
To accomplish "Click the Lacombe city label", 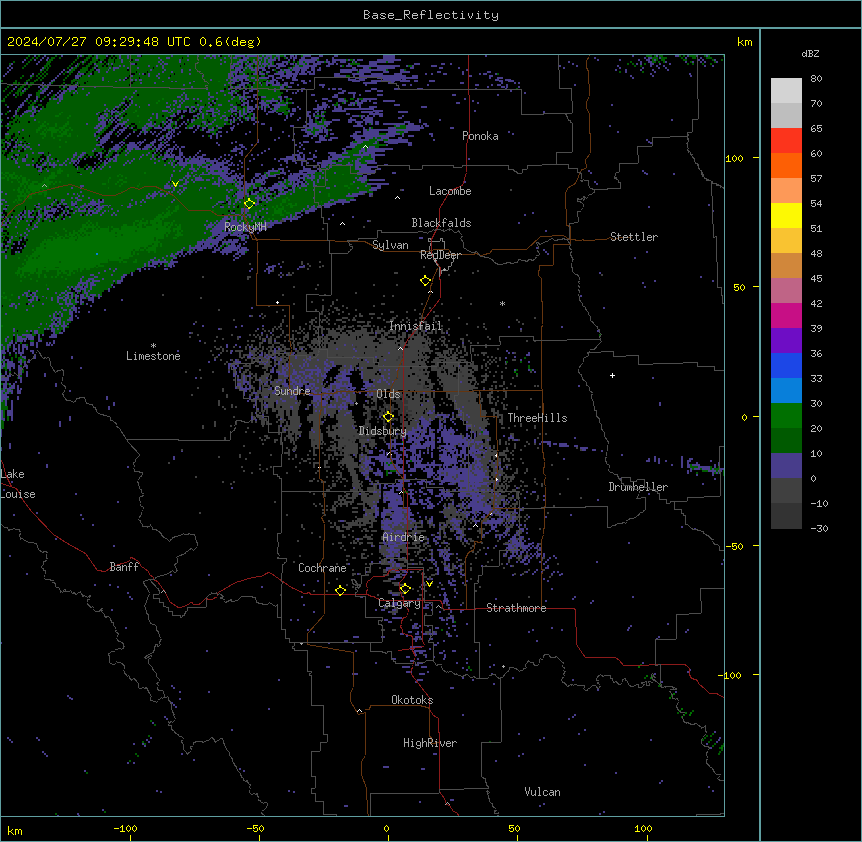I will (x=450, y=191).
